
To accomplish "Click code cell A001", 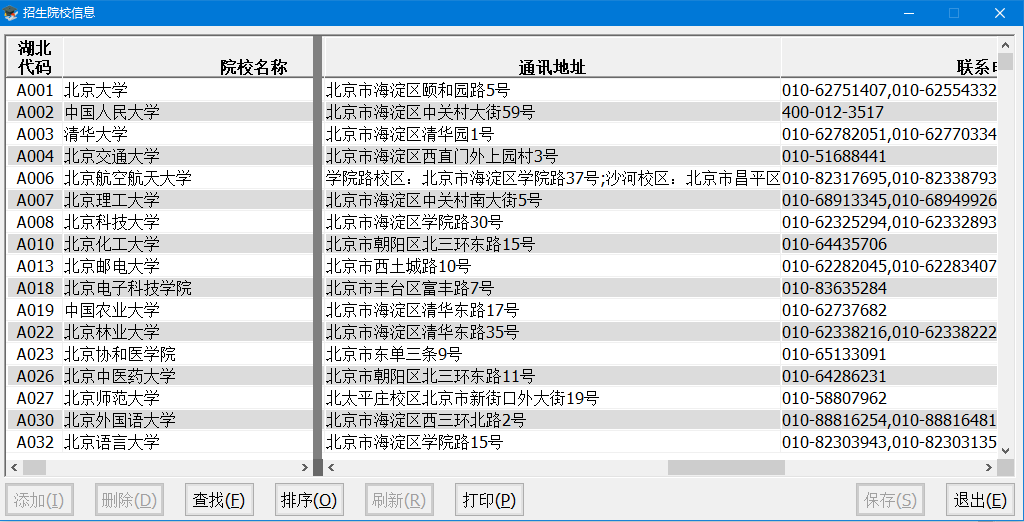I will point(35,90).
